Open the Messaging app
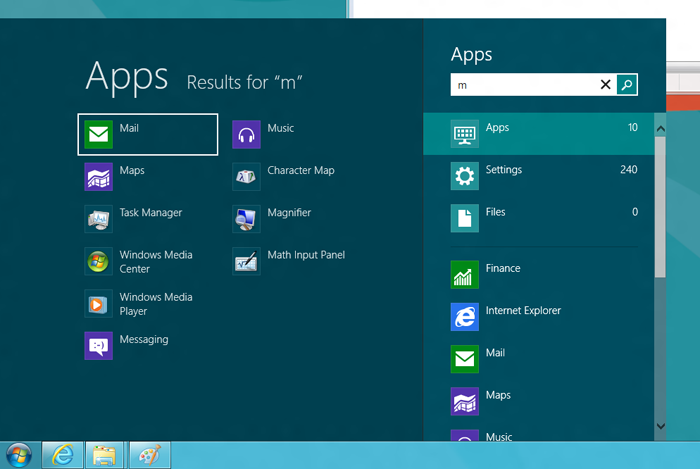 click(x=98, y=346)
